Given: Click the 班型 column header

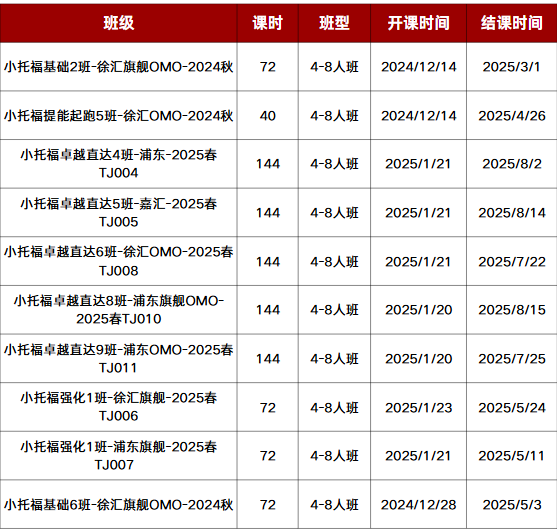Looking at the screenshot, I should pos(334,23).
